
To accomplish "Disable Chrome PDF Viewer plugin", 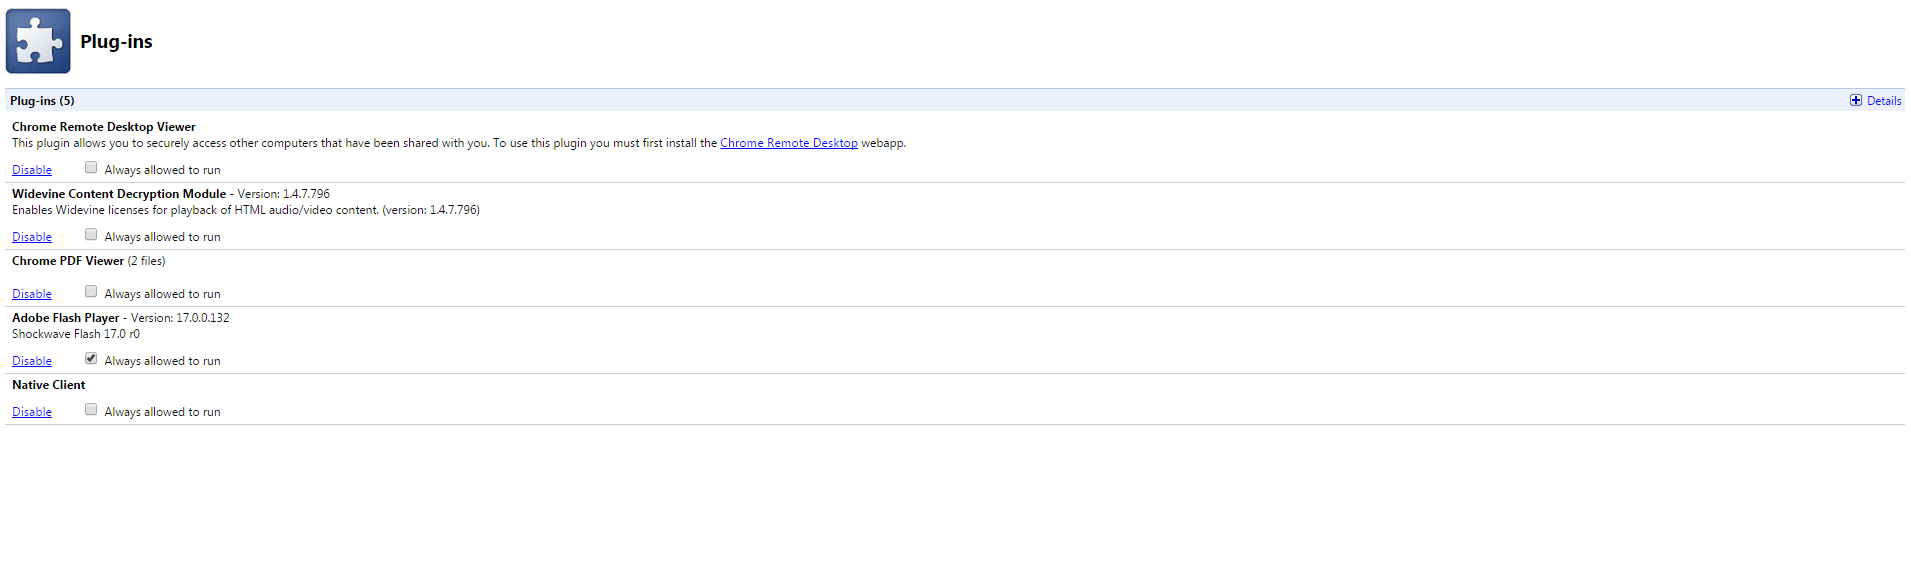I will tap(32, 294).
